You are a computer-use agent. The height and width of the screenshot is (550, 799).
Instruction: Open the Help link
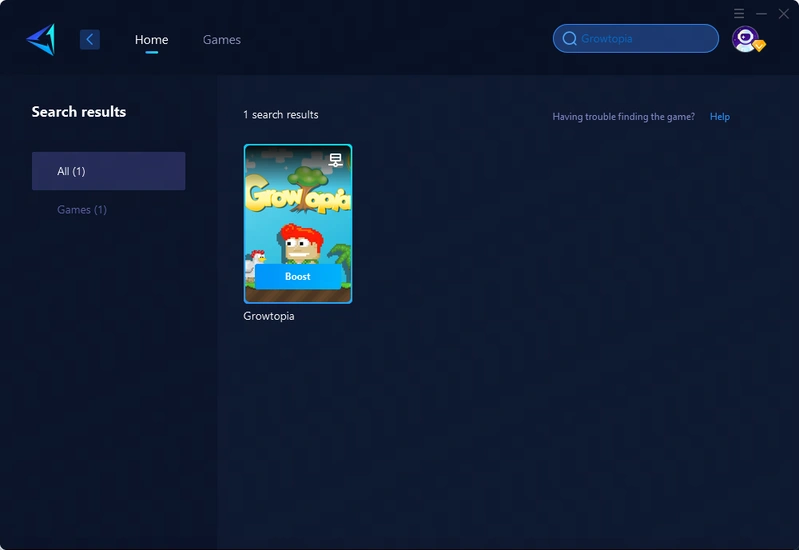point(720,117)
